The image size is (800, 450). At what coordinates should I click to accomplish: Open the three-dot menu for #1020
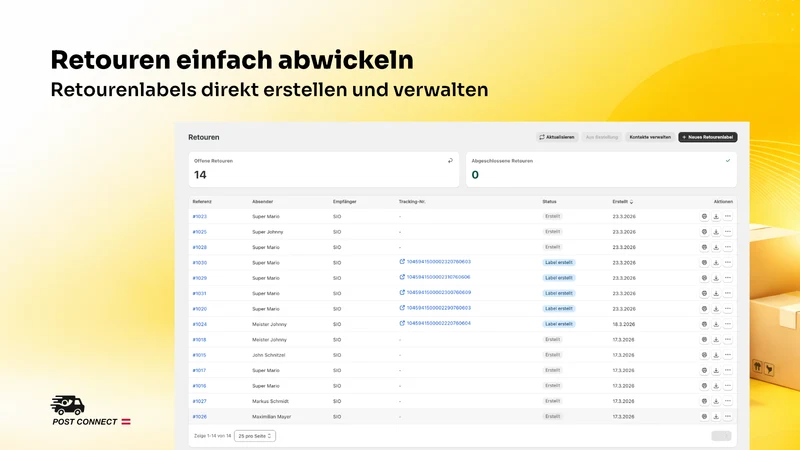point(728,309)
